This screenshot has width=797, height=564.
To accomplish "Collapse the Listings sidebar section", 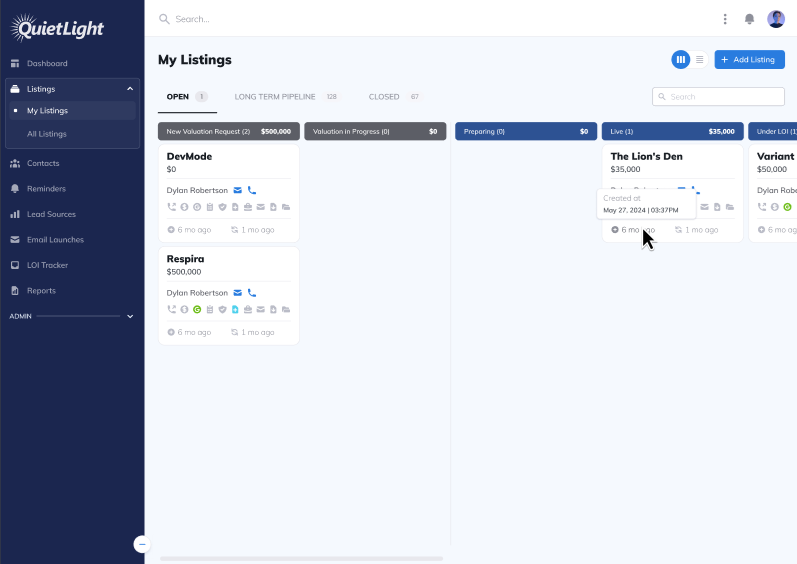I will click(130, 89).
